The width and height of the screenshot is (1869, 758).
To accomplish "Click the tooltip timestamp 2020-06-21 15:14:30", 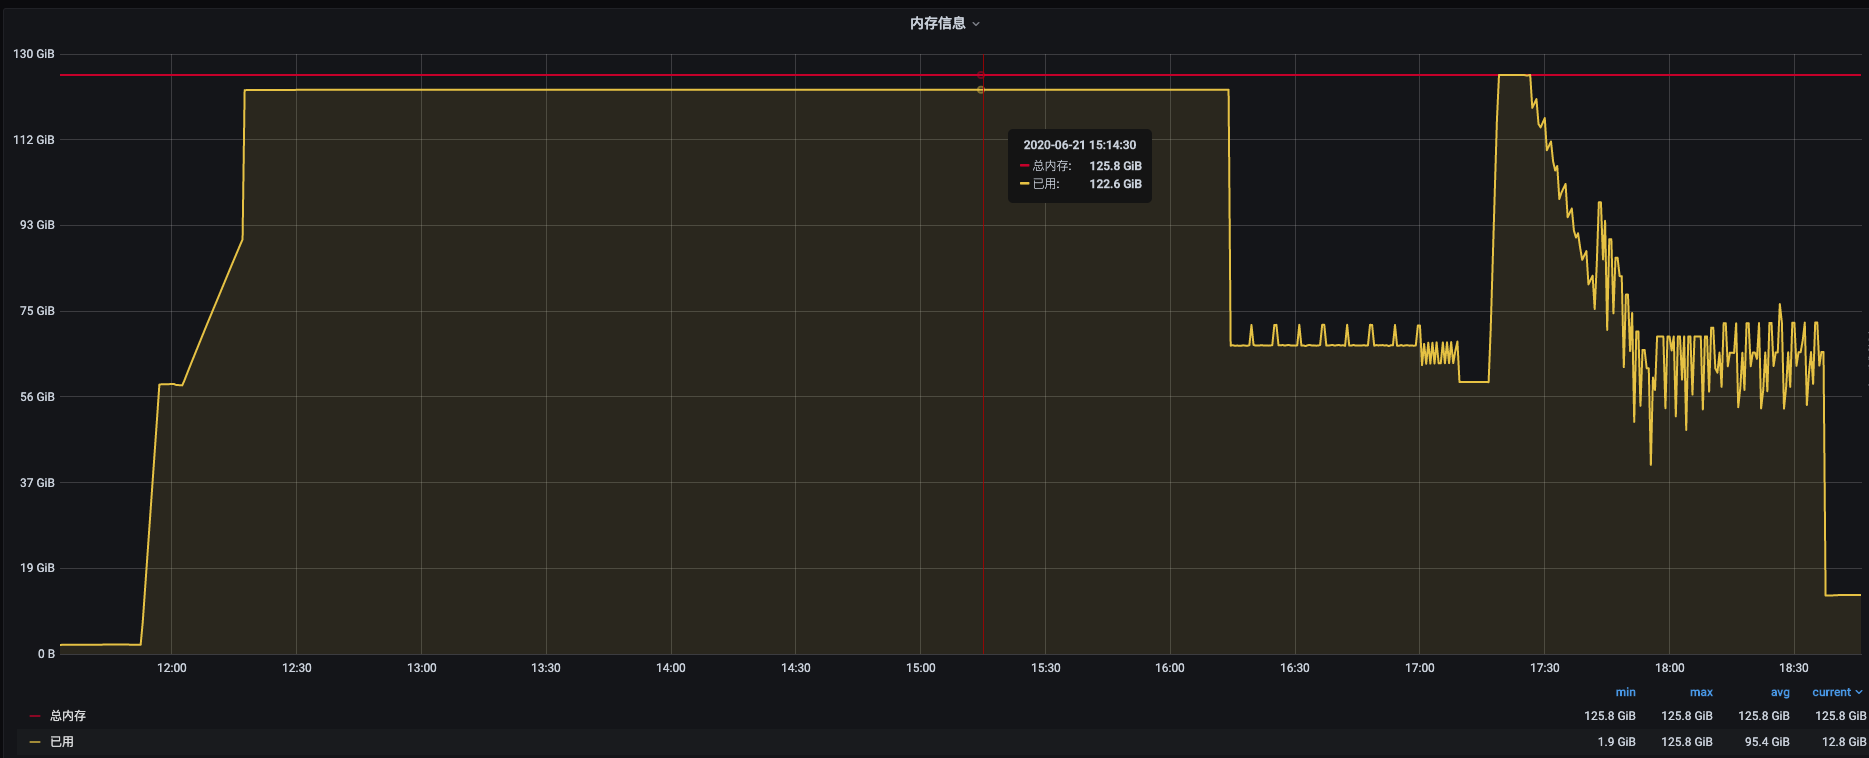I will coord(1080,145).
